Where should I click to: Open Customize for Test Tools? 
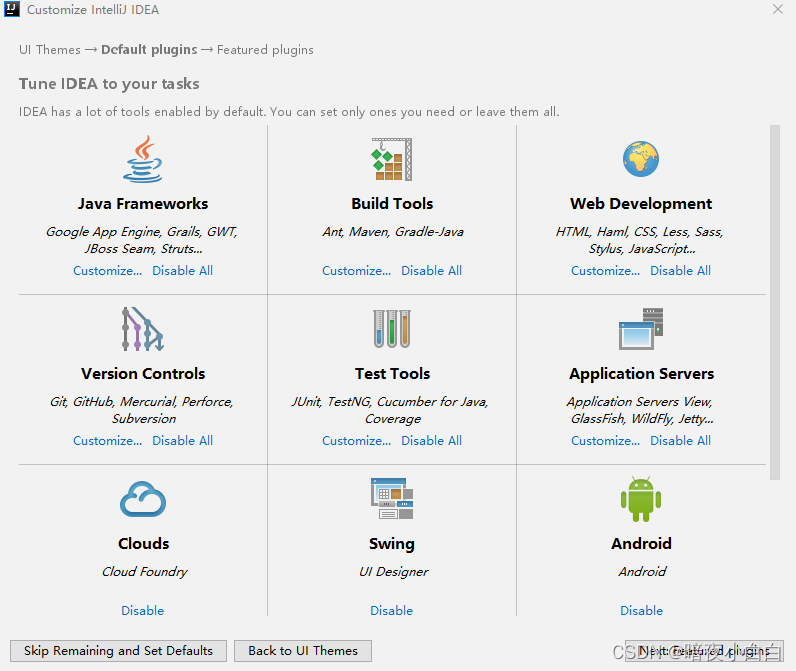(356, 441)
